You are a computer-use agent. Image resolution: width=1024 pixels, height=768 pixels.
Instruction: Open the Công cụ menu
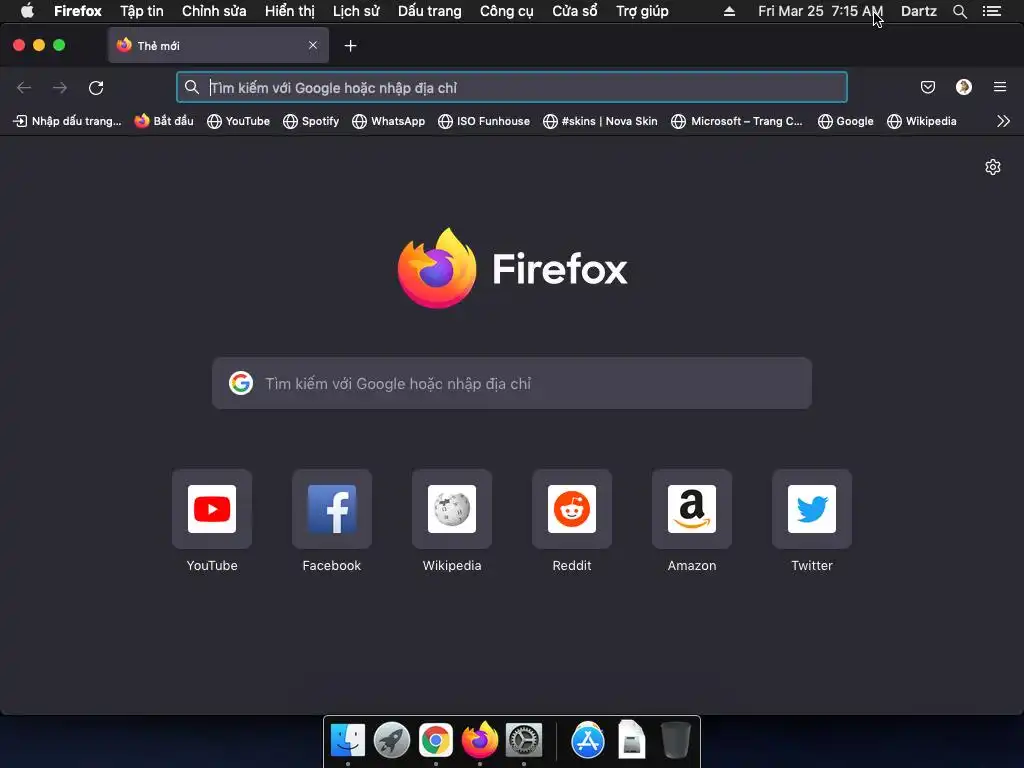[507, 11]
